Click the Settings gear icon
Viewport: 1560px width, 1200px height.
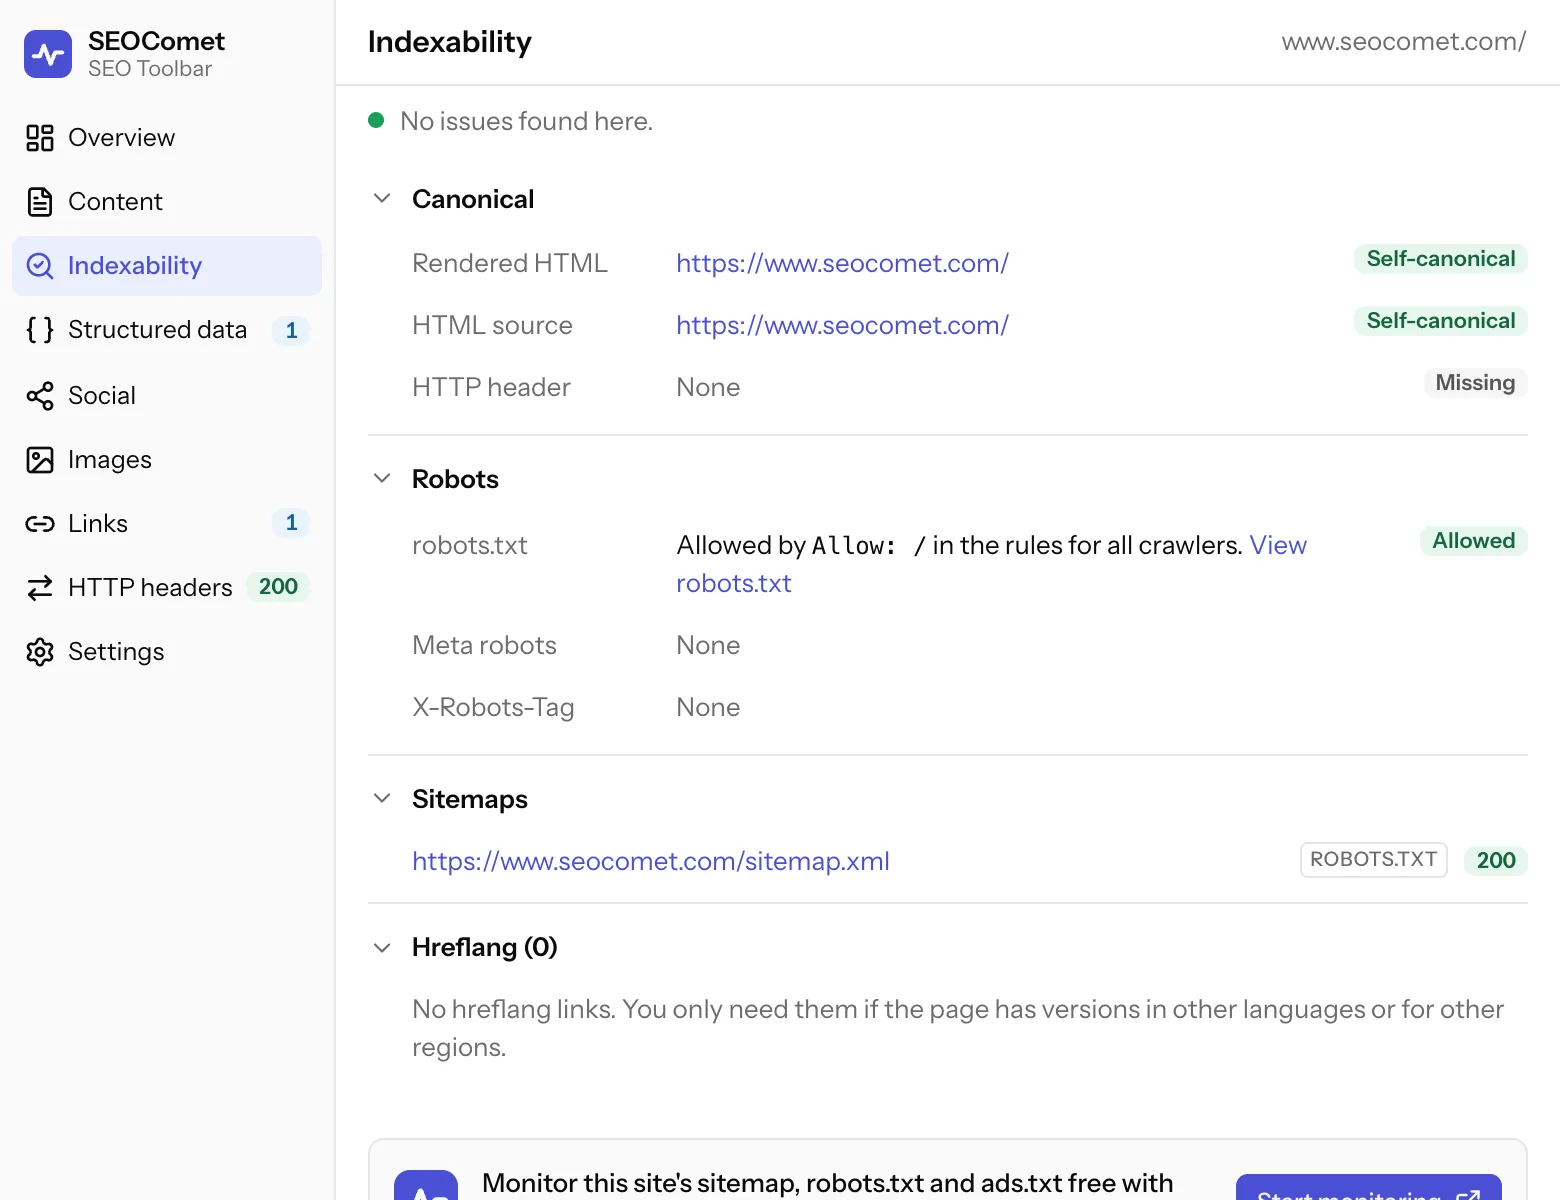[x=40, y=652]
